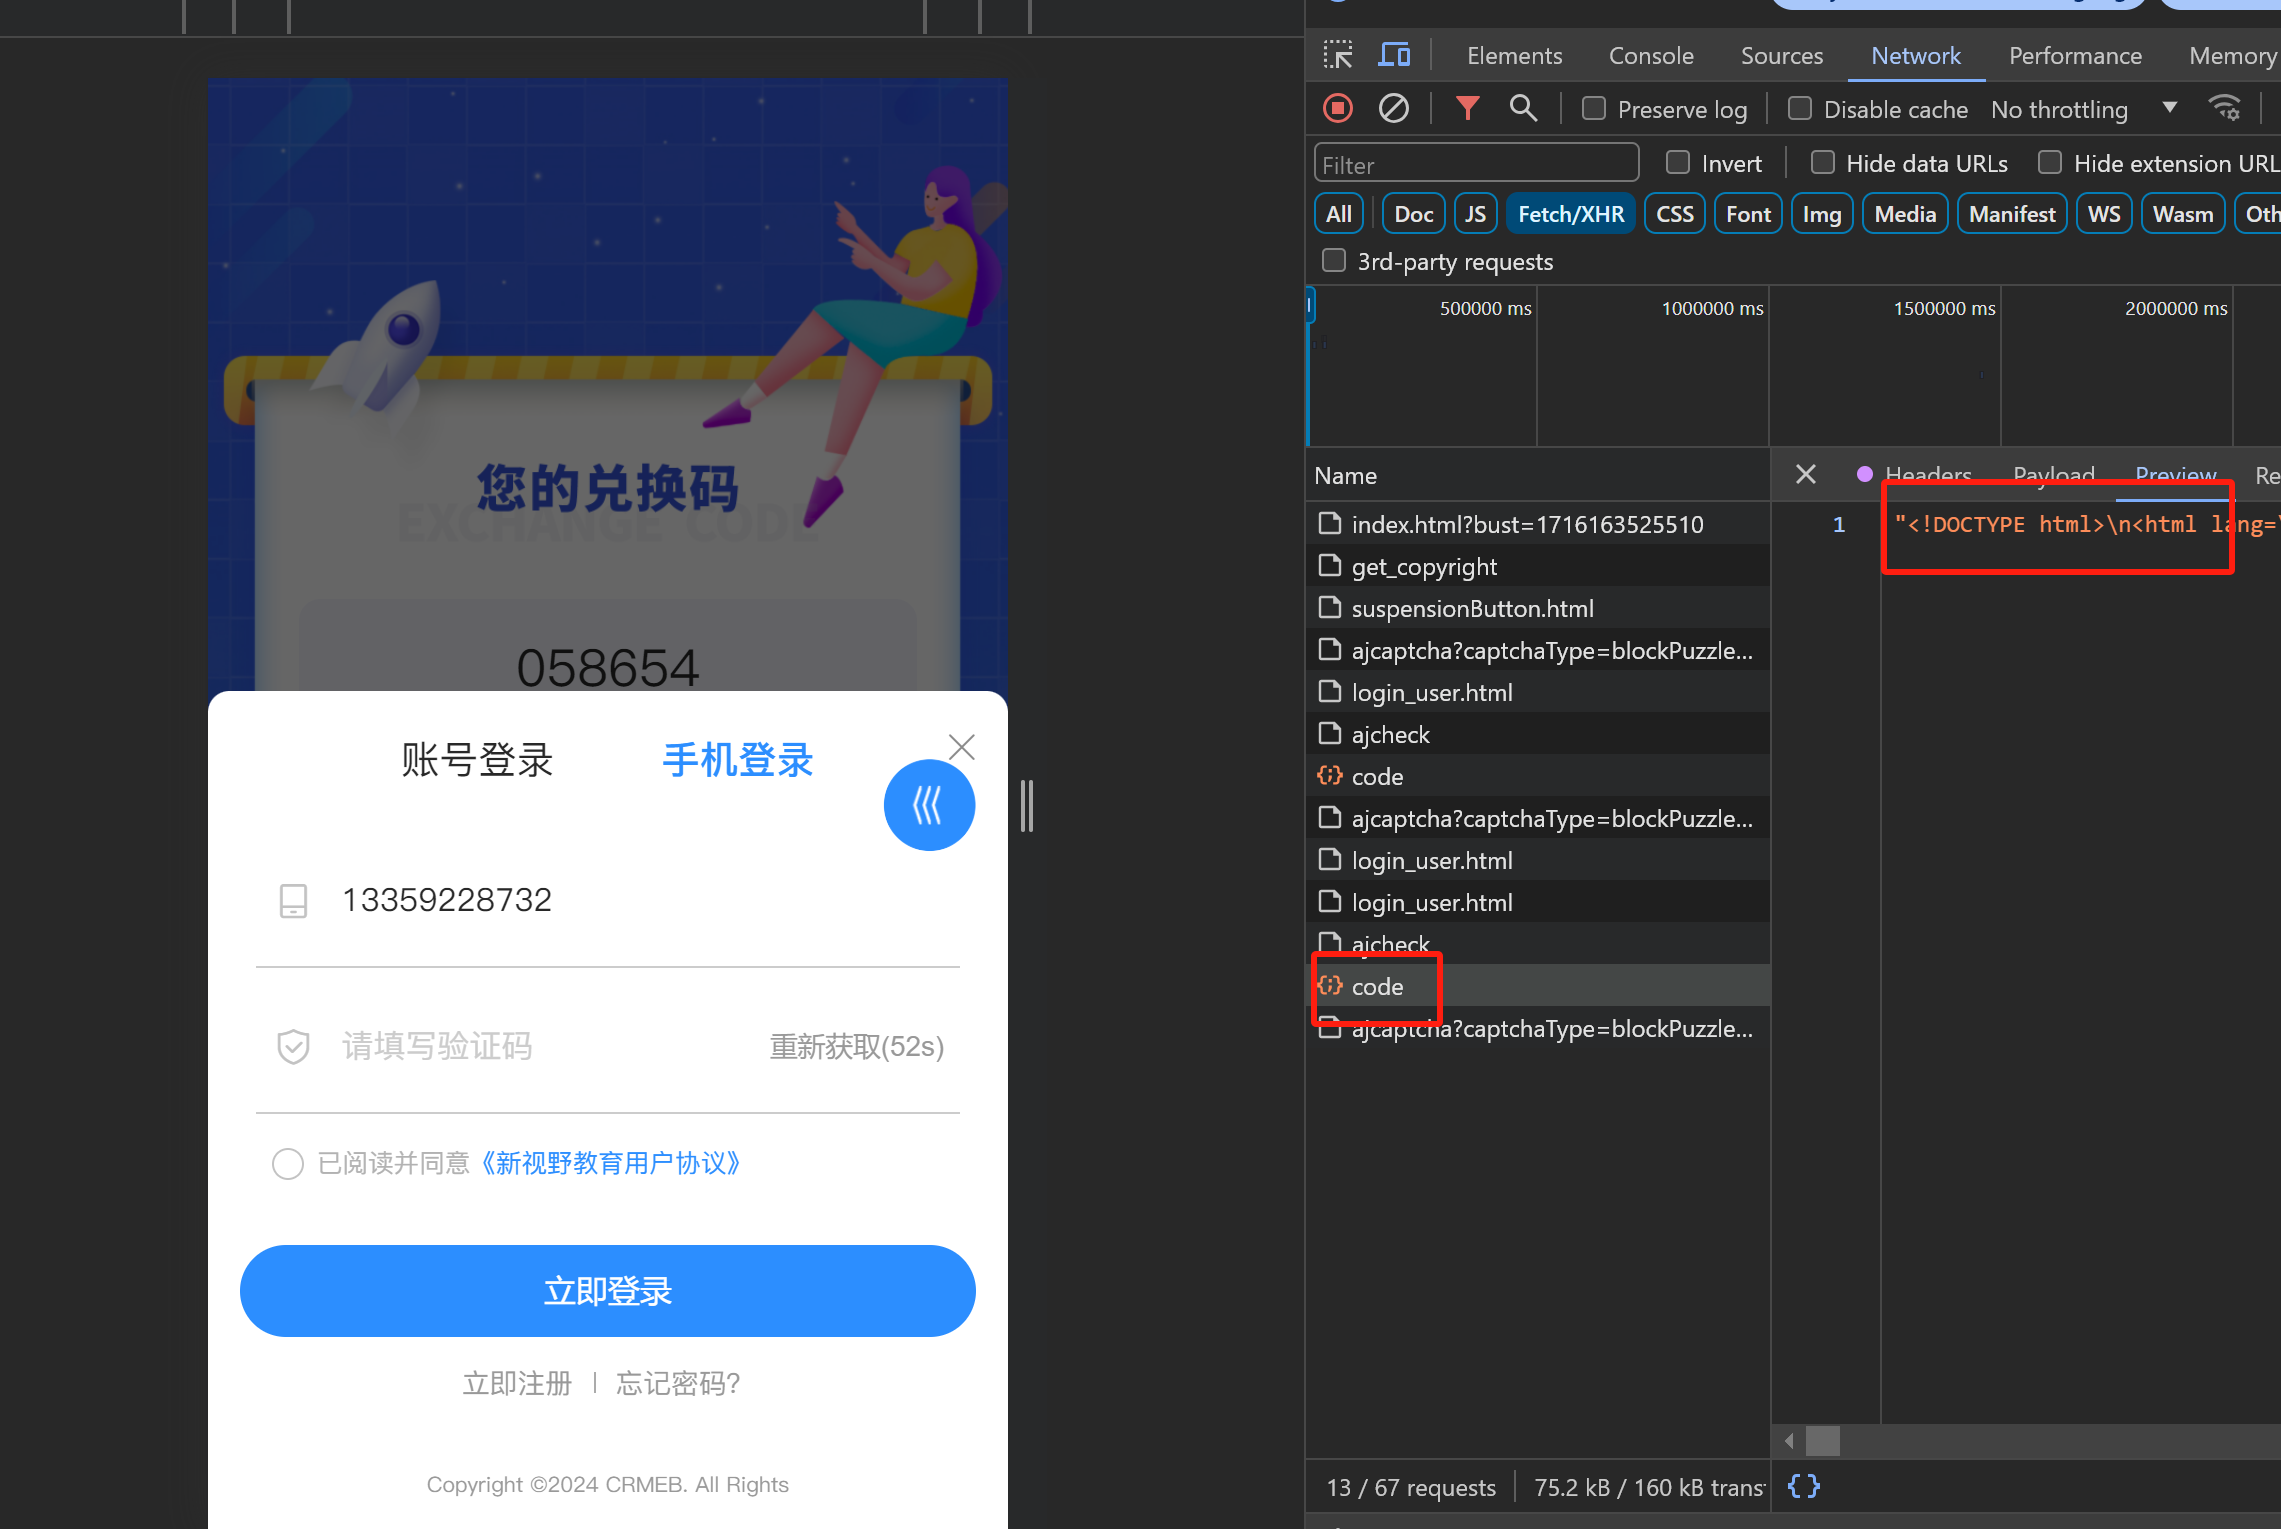The image size is (2281, 1529).
Task: Check the Invert filter option
Action: tap(1678, 162)
